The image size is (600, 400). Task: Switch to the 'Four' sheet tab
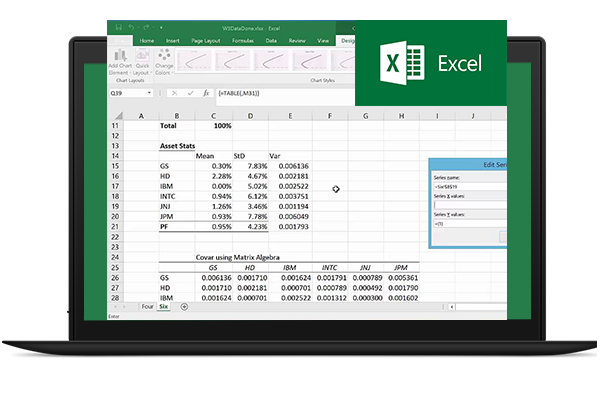[x=147, y=307]
